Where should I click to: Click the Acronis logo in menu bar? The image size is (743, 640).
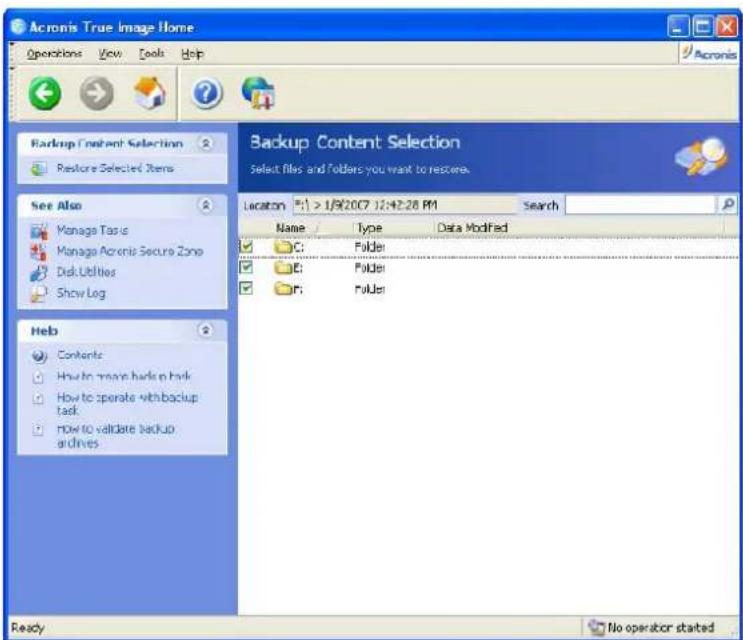[709, 54]
